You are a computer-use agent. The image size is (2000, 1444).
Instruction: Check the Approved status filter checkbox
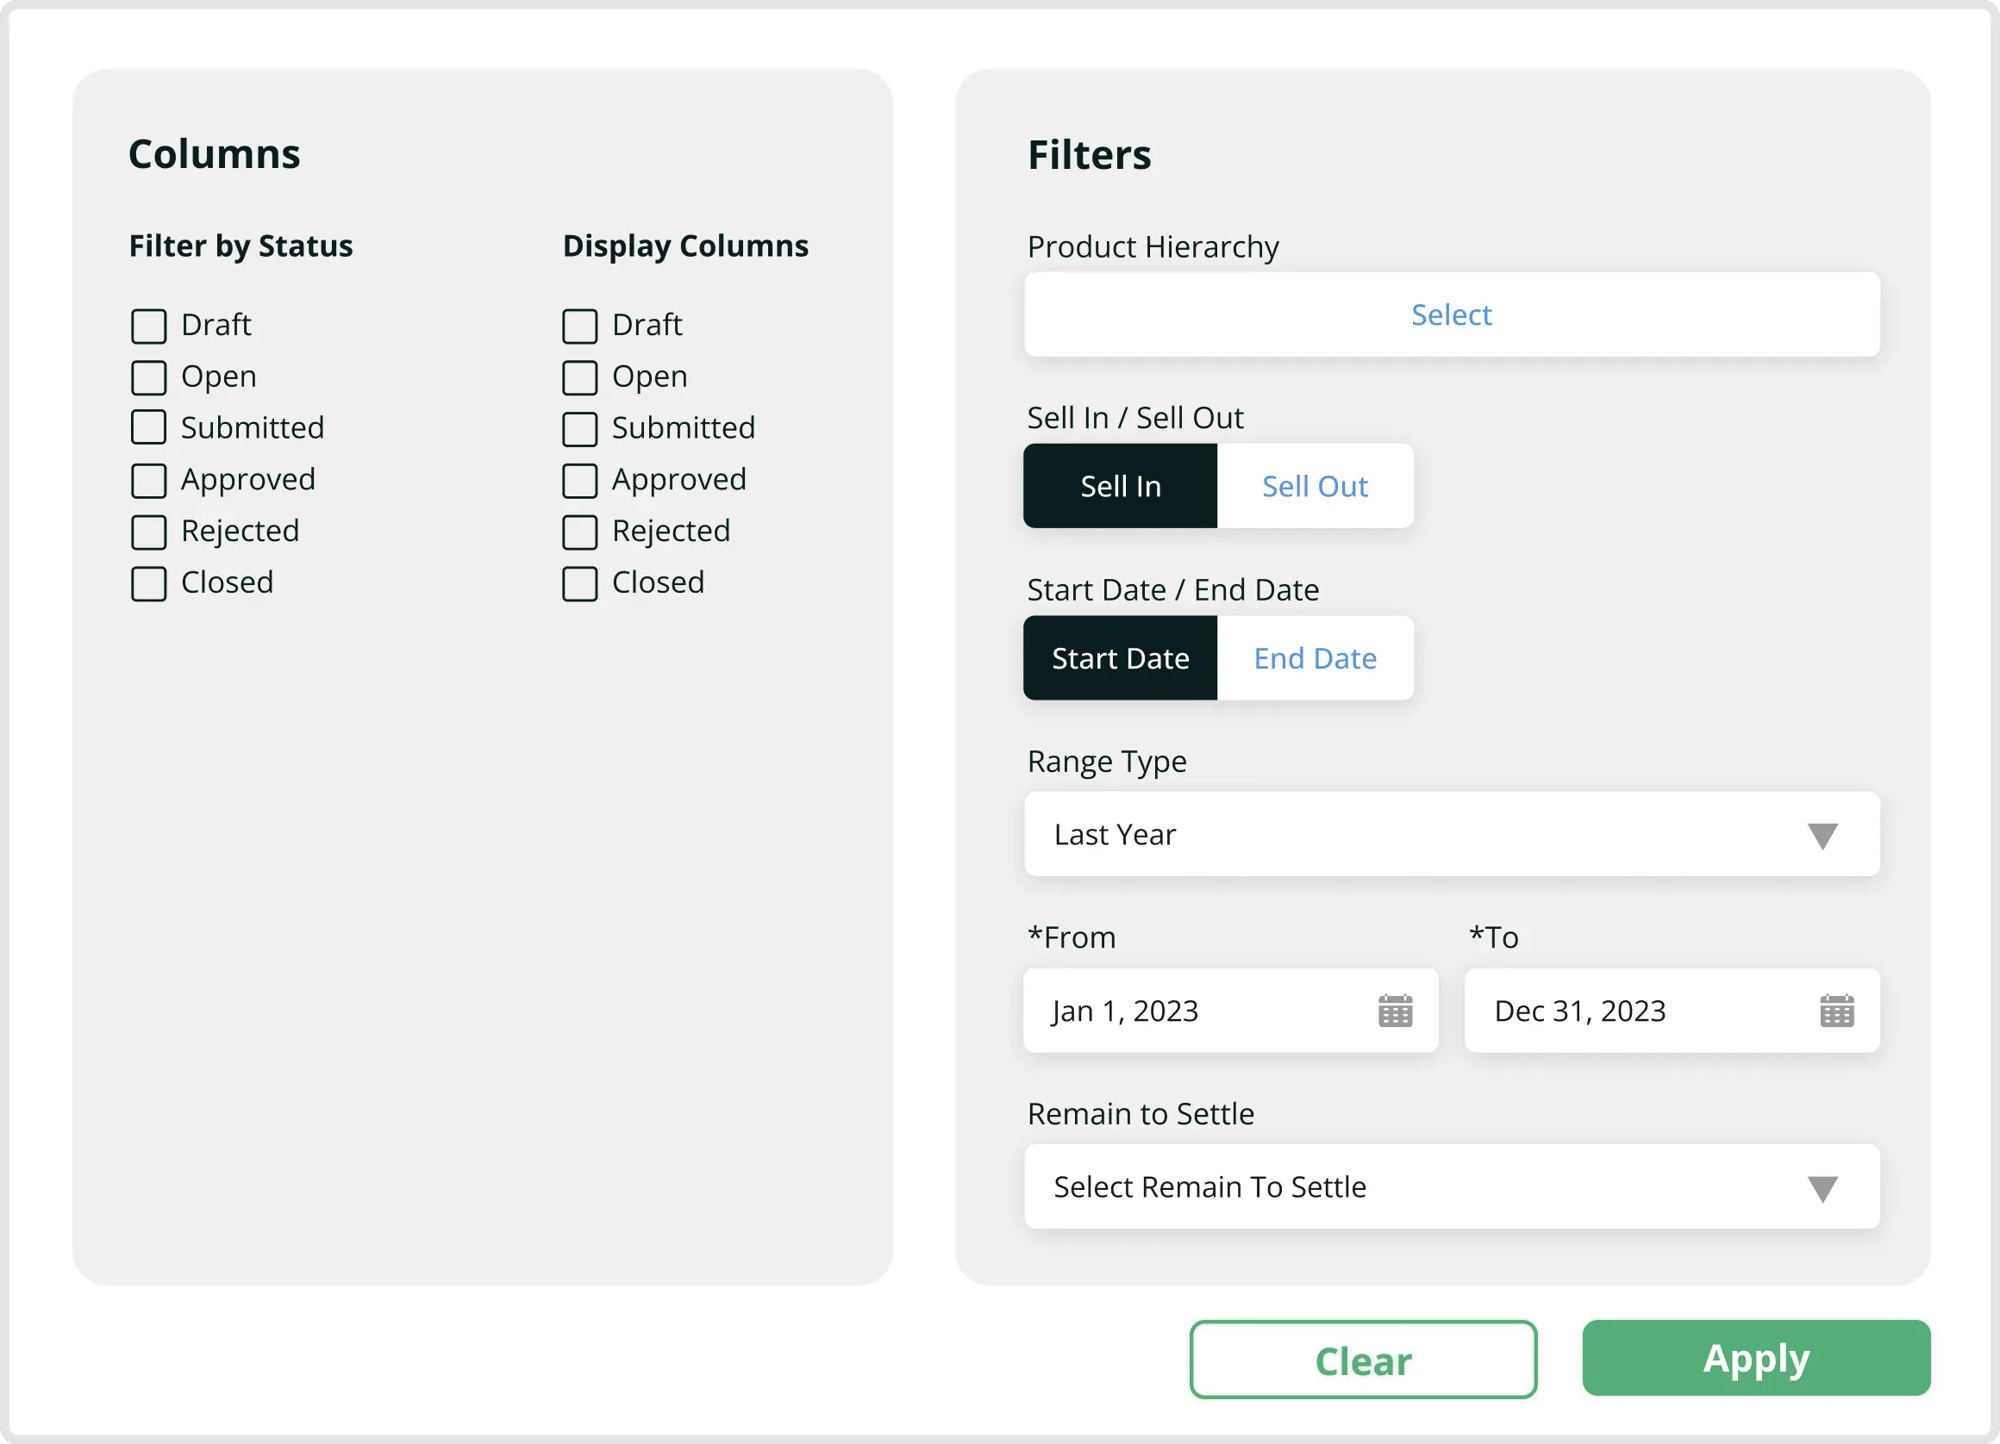tap(148, 480)
